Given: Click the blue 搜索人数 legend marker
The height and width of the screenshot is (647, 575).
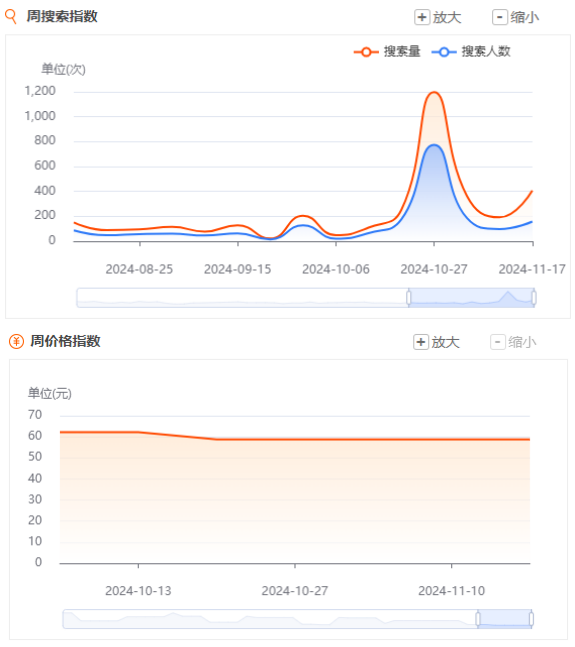Looking at the screenshot, I should click(443, 52).
